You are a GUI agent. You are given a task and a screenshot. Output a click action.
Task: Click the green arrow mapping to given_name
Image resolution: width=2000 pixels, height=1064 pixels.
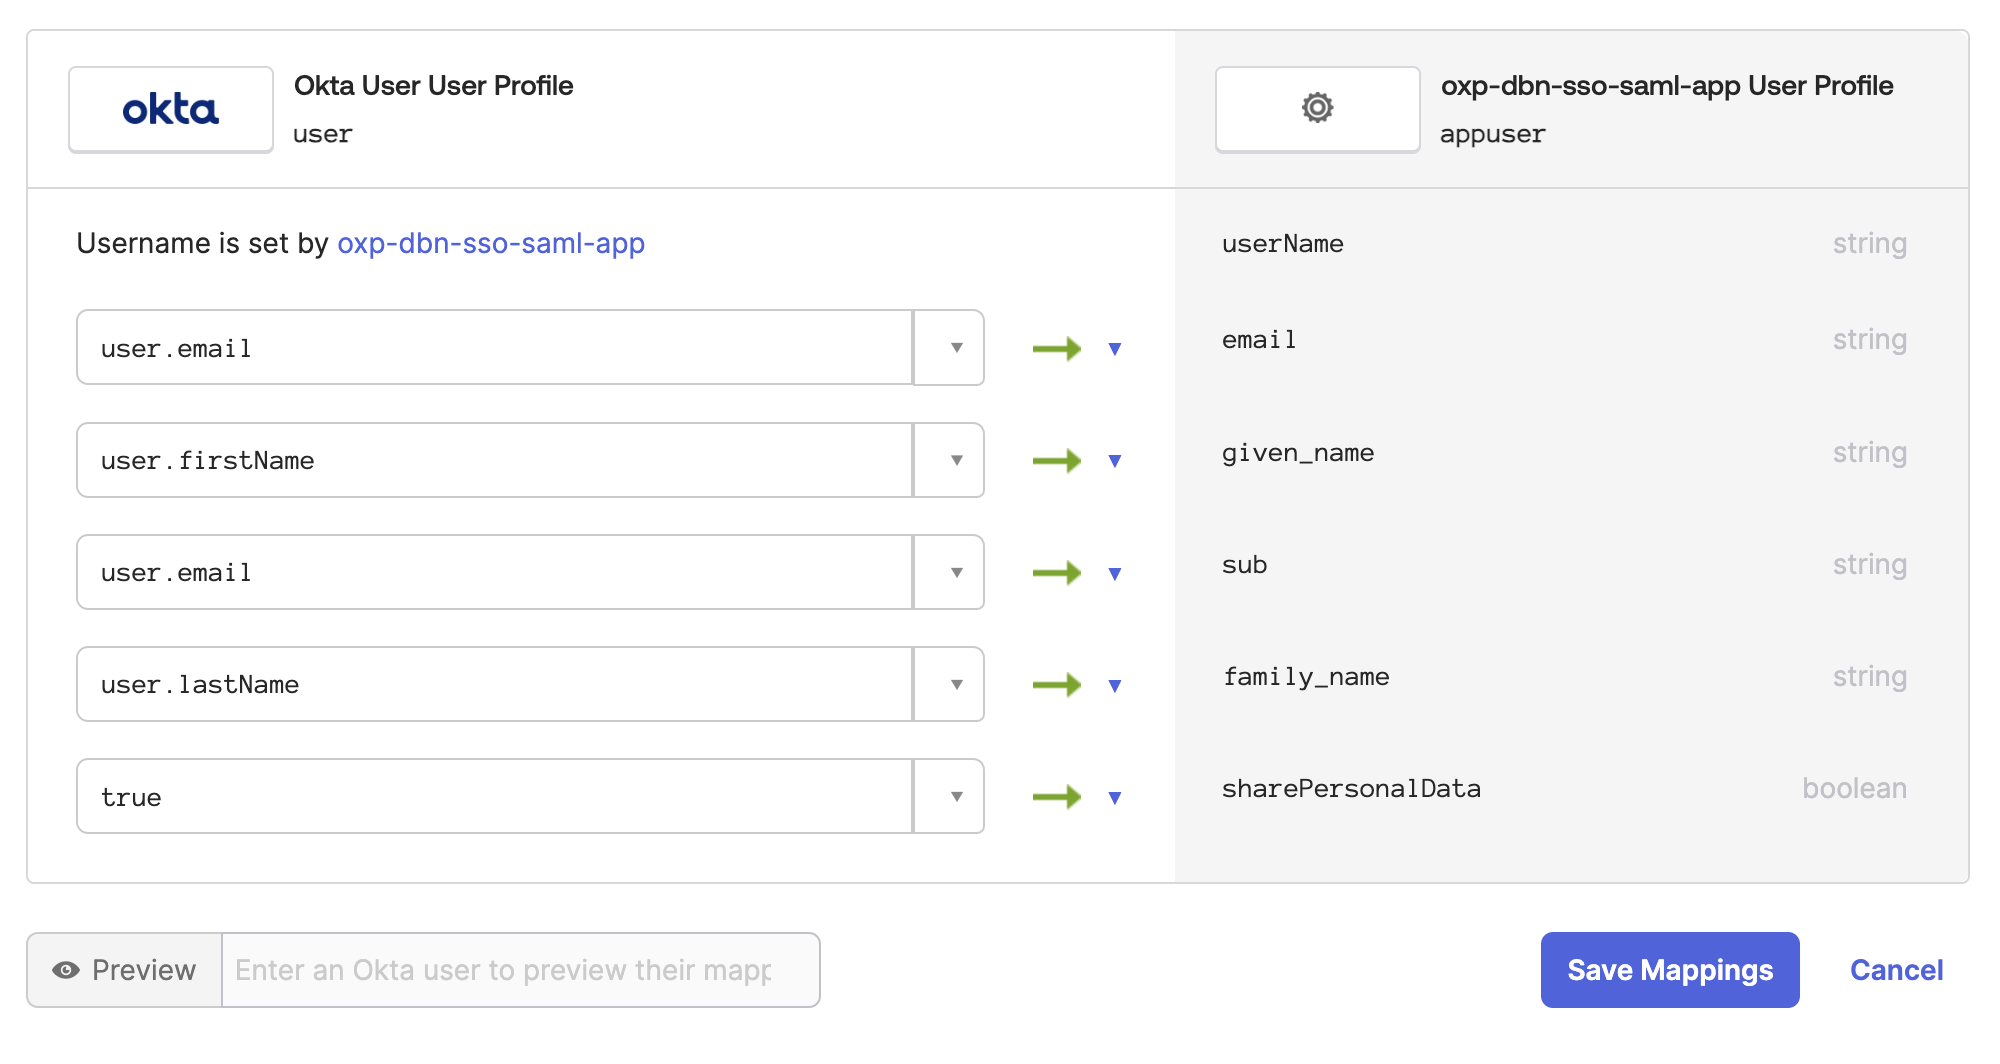(x=1057, y=460)
